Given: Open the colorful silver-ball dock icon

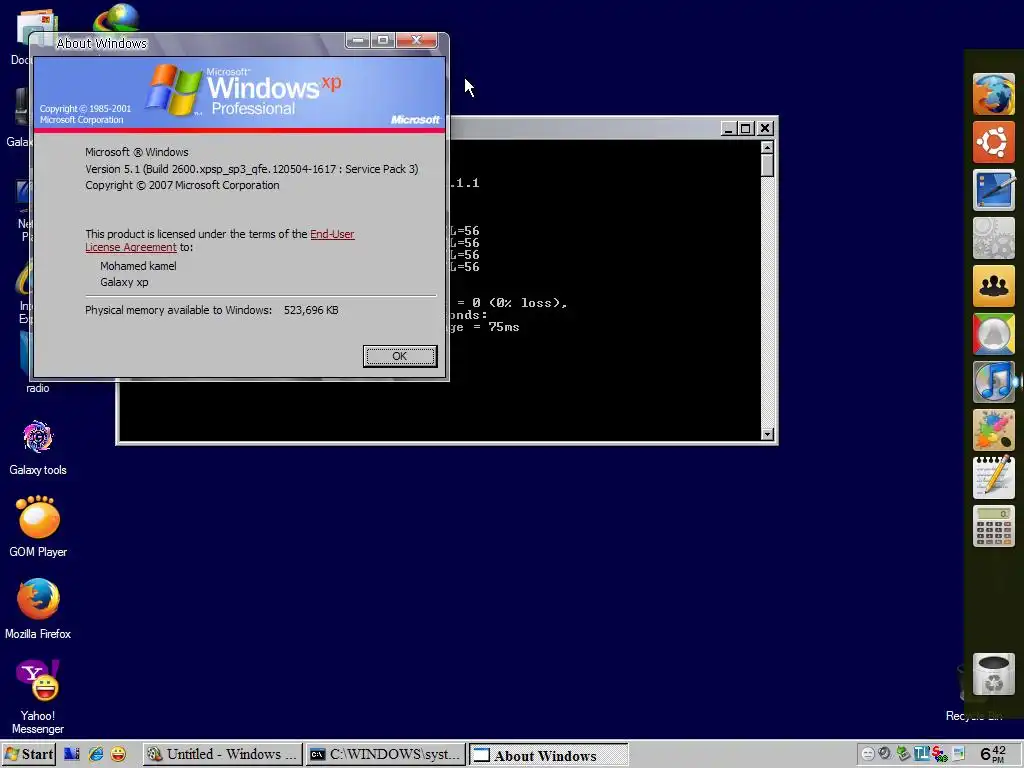Looking at the screenshot, I should point(993,334).
